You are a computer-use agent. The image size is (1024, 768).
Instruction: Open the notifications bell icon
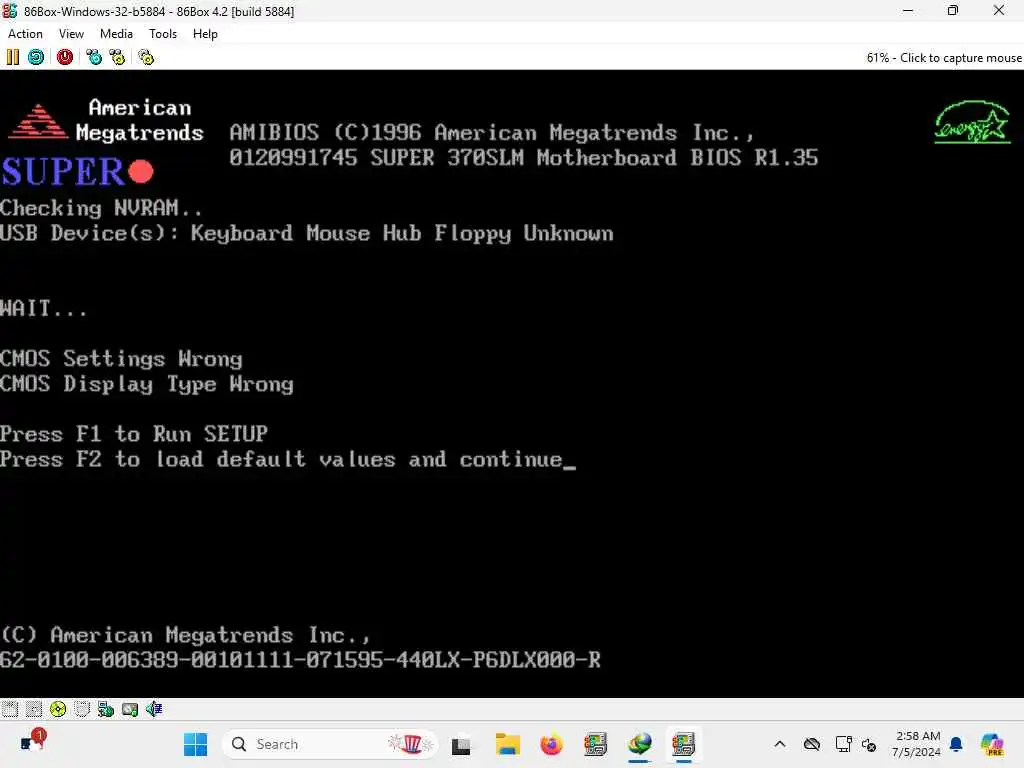pyautogui.click(x=956, y=744)
